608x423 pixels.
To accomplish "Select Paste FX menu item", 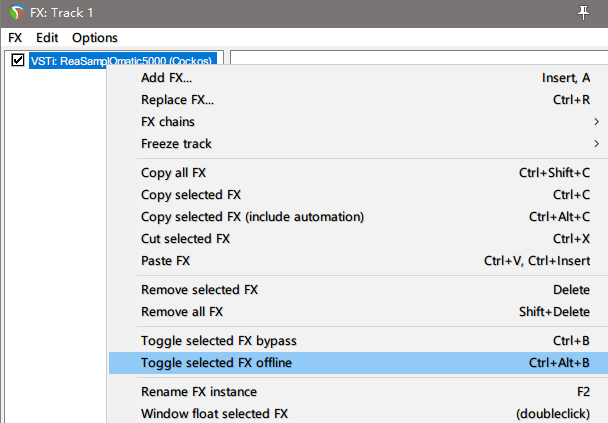I will click(x=358, y=261).
